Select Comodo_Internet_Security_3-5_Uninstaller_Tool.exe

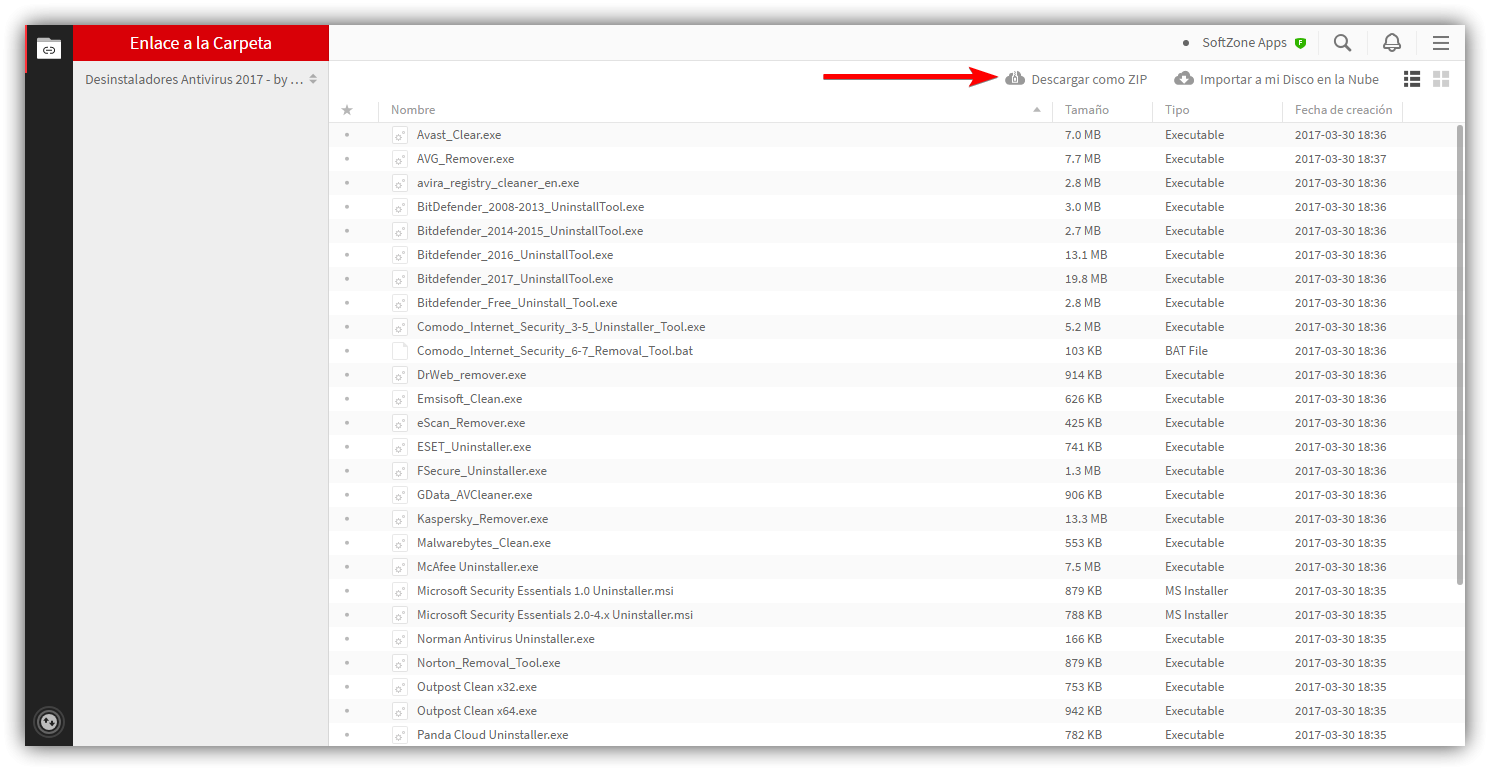pos(561,327)
